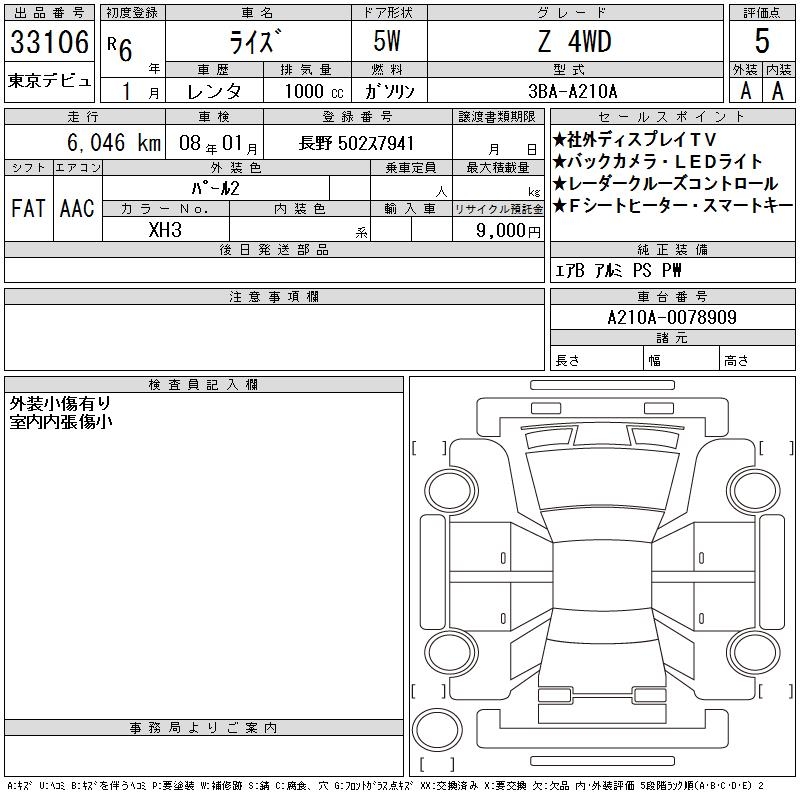
Task: Select the 乗車定員 column header
Action: pyautogui.click(x=411, y=167)
